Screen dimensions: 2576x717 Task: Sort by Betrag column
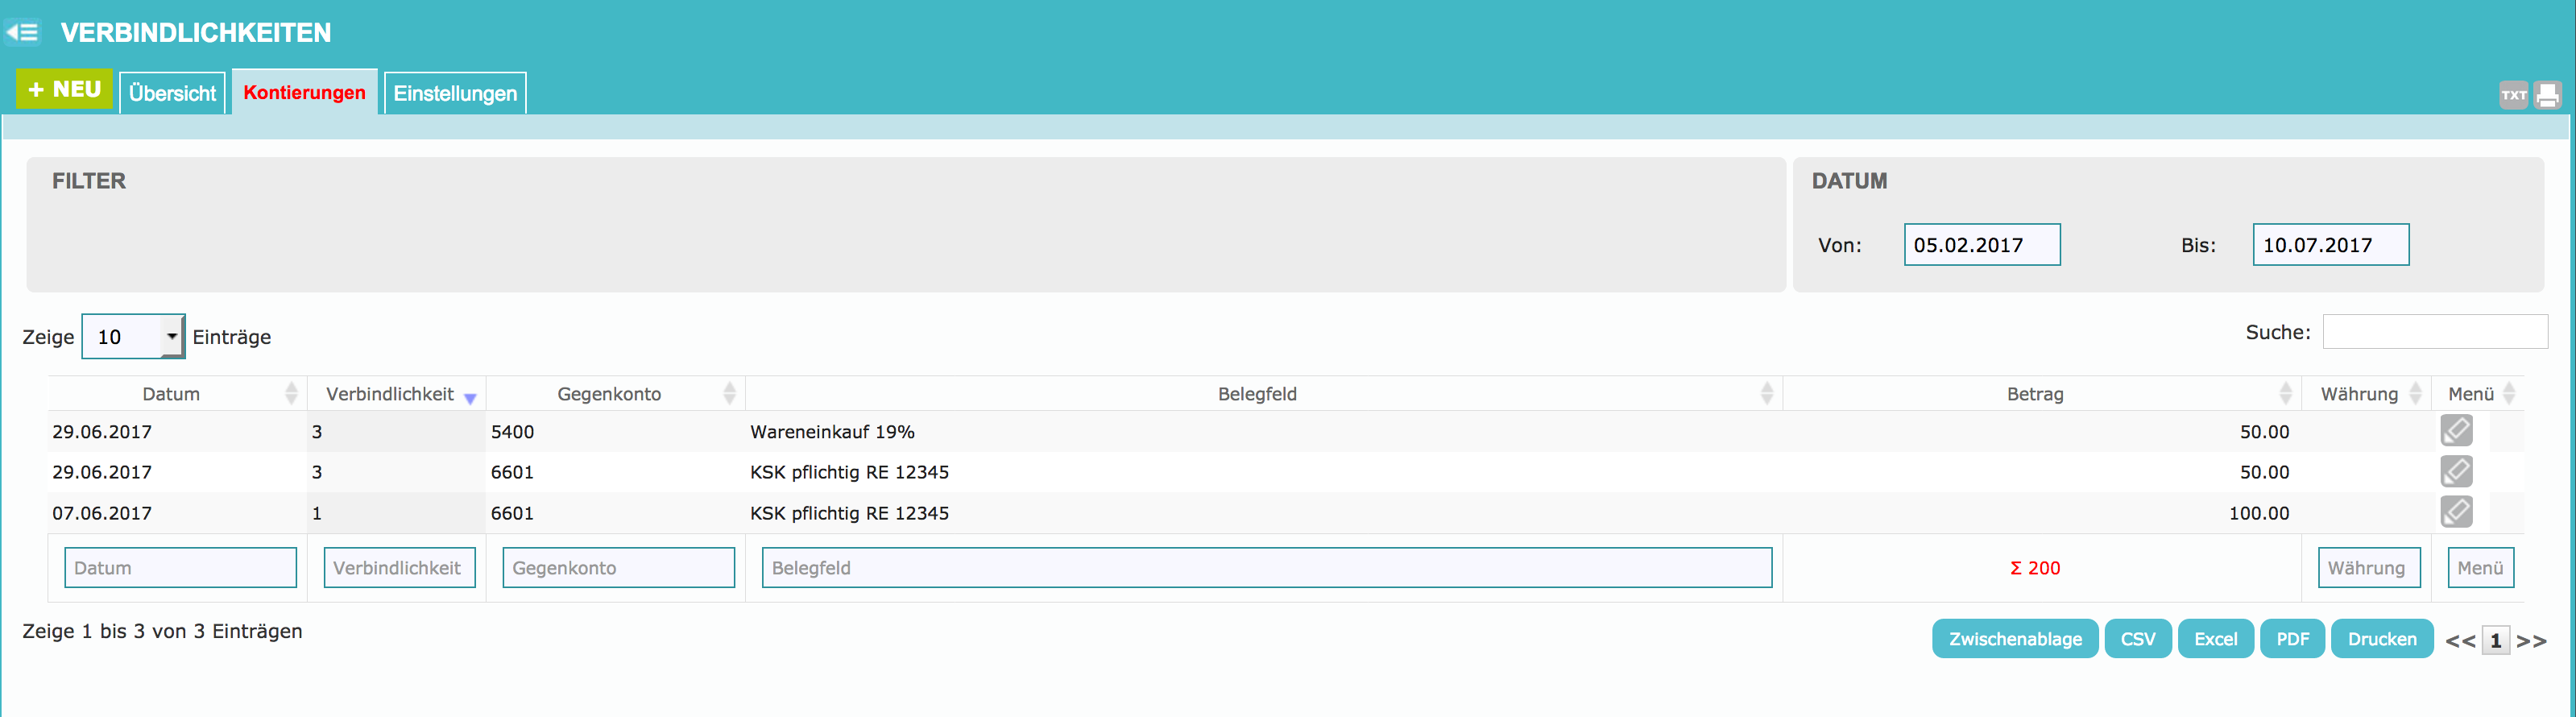(x=2034, y=394)
